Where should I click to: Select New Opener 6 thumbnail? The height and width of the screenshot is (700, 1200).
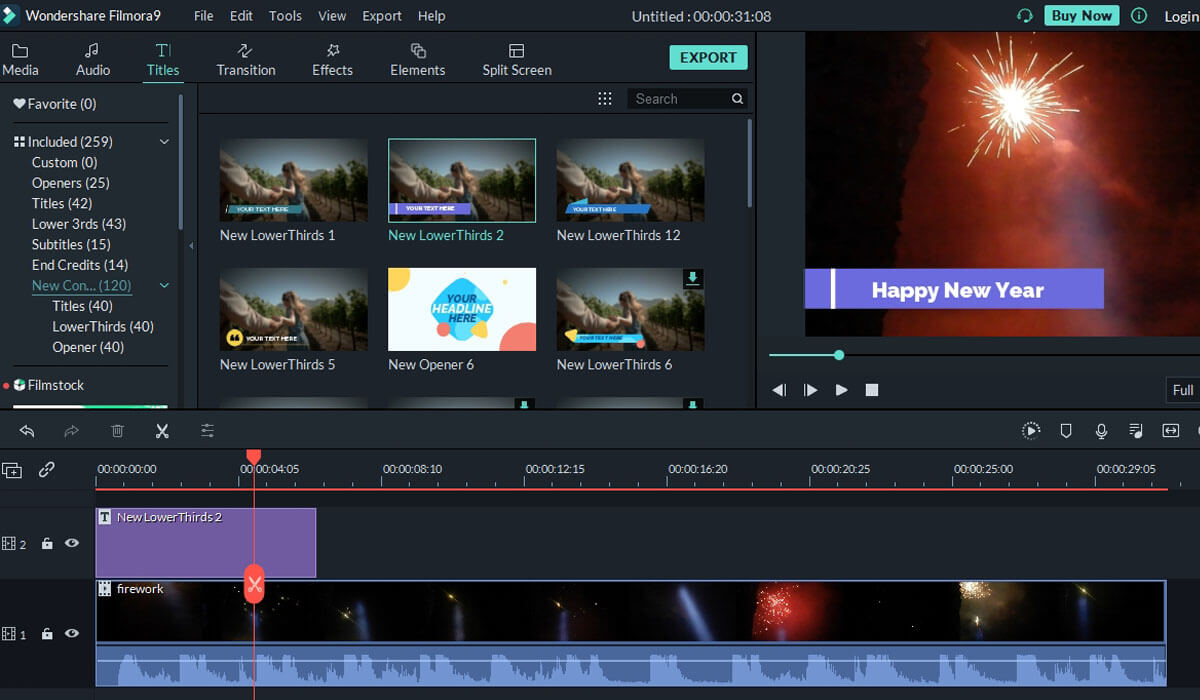[461, 309]
